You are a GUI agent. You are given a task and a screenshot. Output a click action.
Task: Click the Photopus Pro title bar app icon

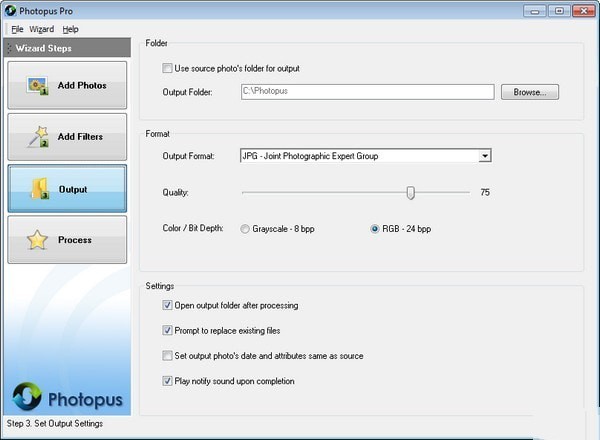coord(10,11)
